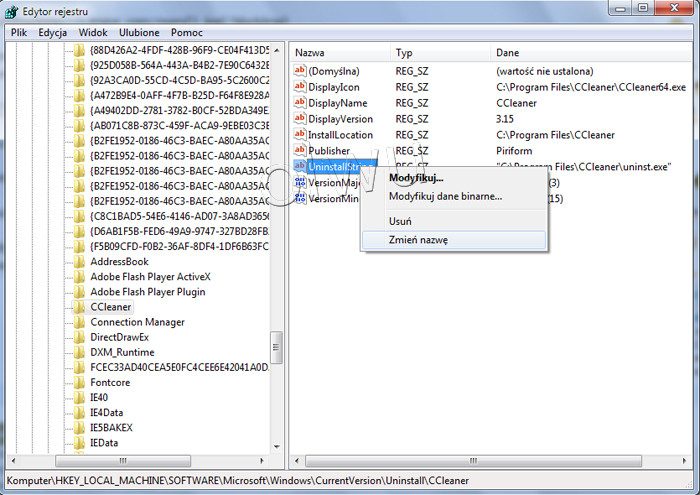Screen dimensions: 700x495
Task: Select the {92A3CA0D-55CD-4C5D key
Action: [x=179, y=80]
